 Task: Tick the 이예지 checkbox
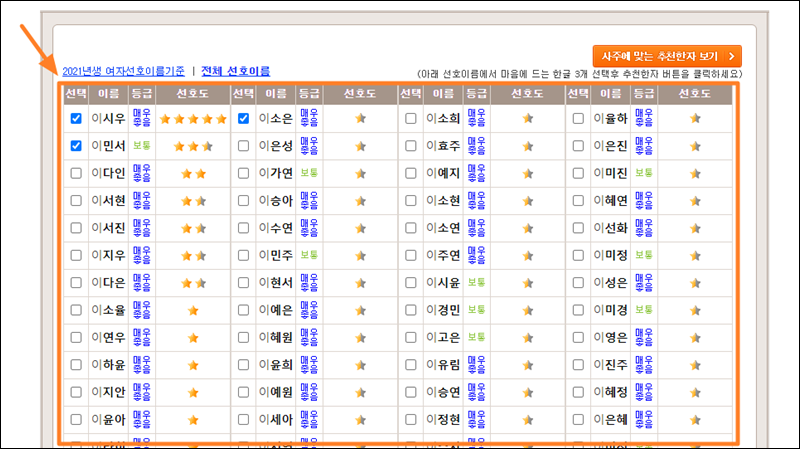click(411, 173)
